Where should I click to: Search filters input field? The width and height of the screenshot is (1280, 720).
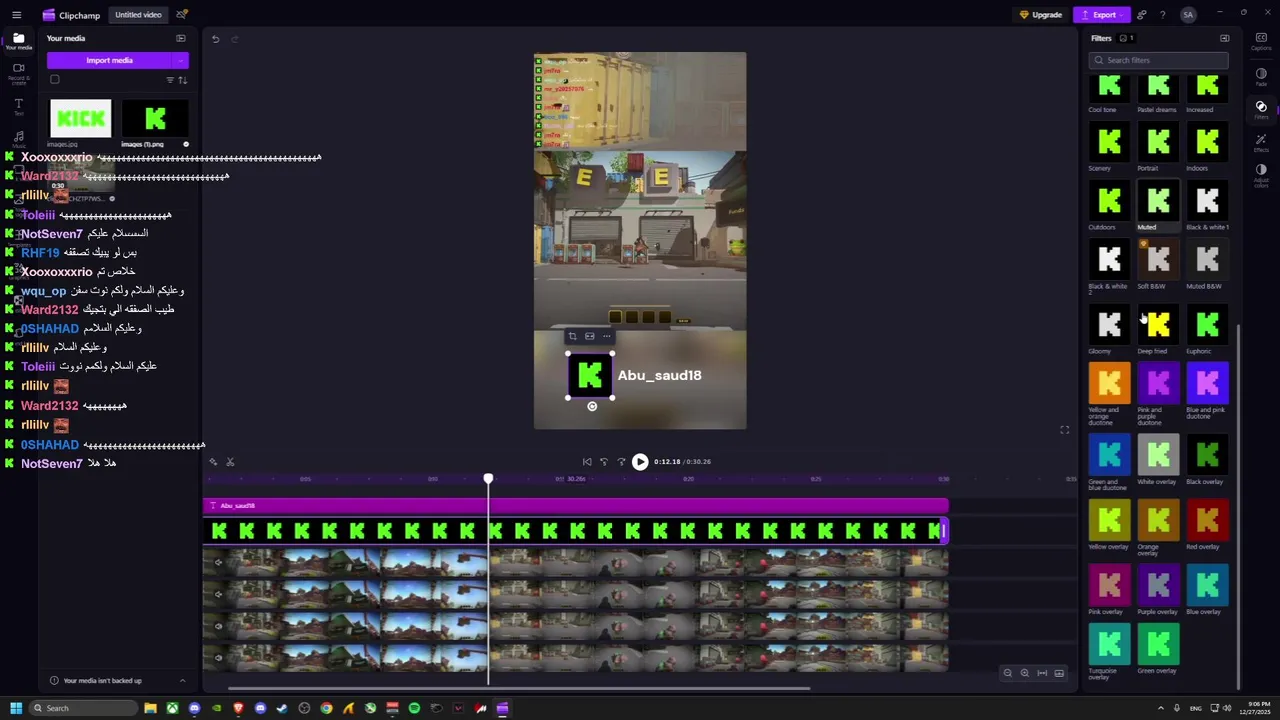[x=1159, y=60]
